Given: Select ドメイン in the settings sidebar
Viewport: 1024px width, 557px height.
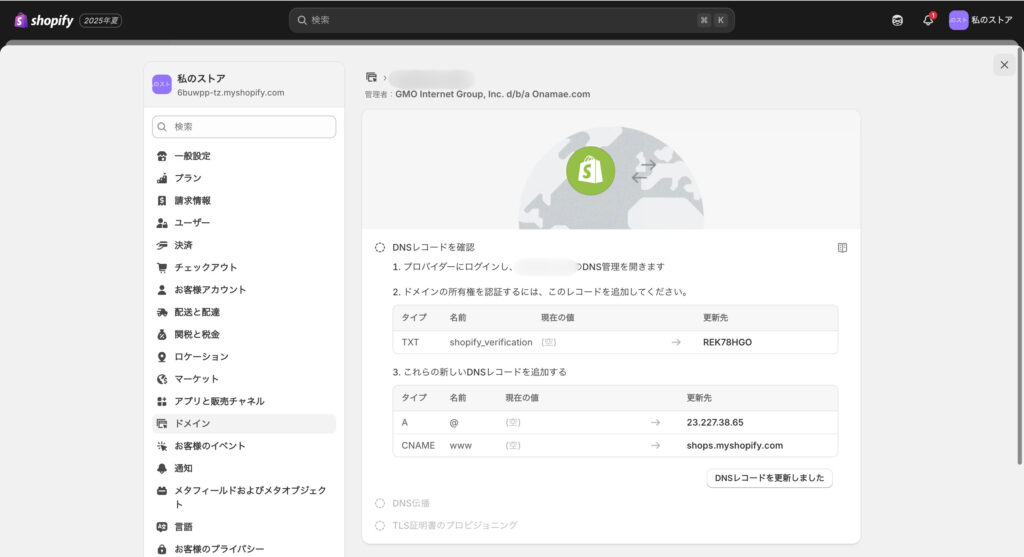Looking at the screenshot, I should coord(192,424).
